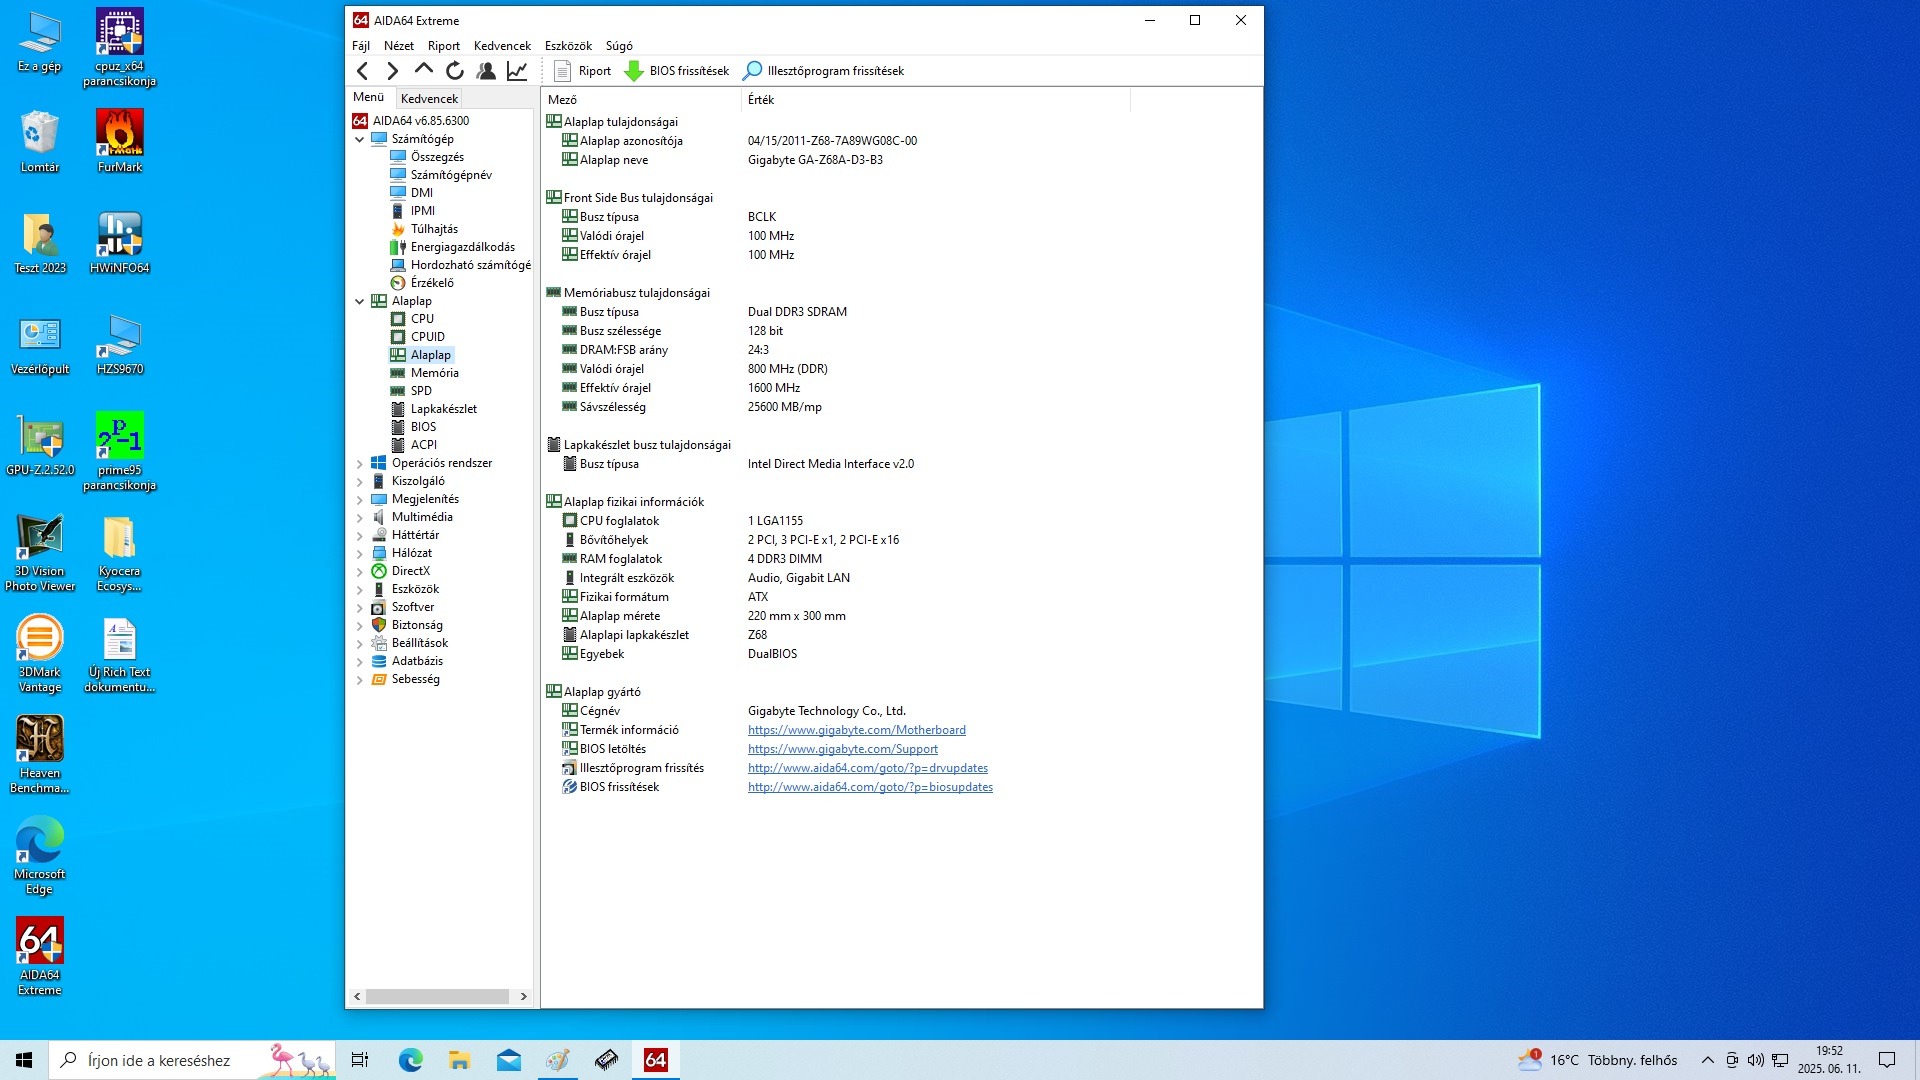
Task: Select Összegzés in the tree
Action: (437, 157)
